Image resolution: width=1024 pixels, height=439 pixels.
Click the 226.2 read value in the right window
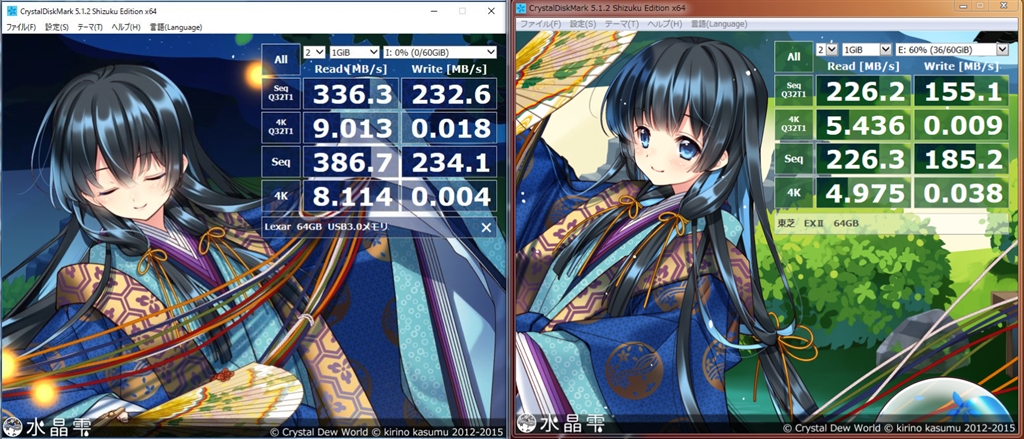863,91
